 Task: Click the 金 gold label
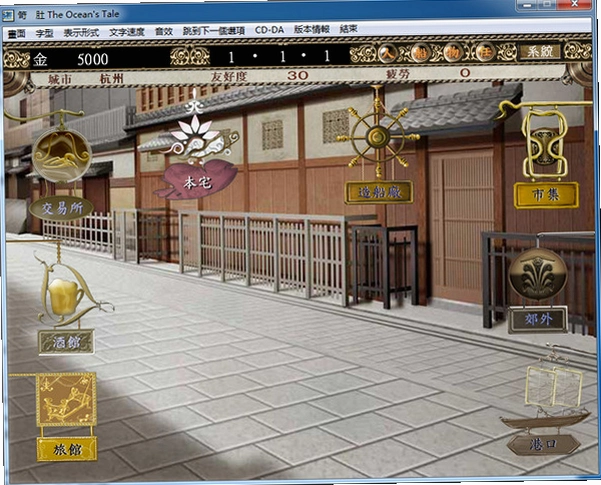coord(40,59)
